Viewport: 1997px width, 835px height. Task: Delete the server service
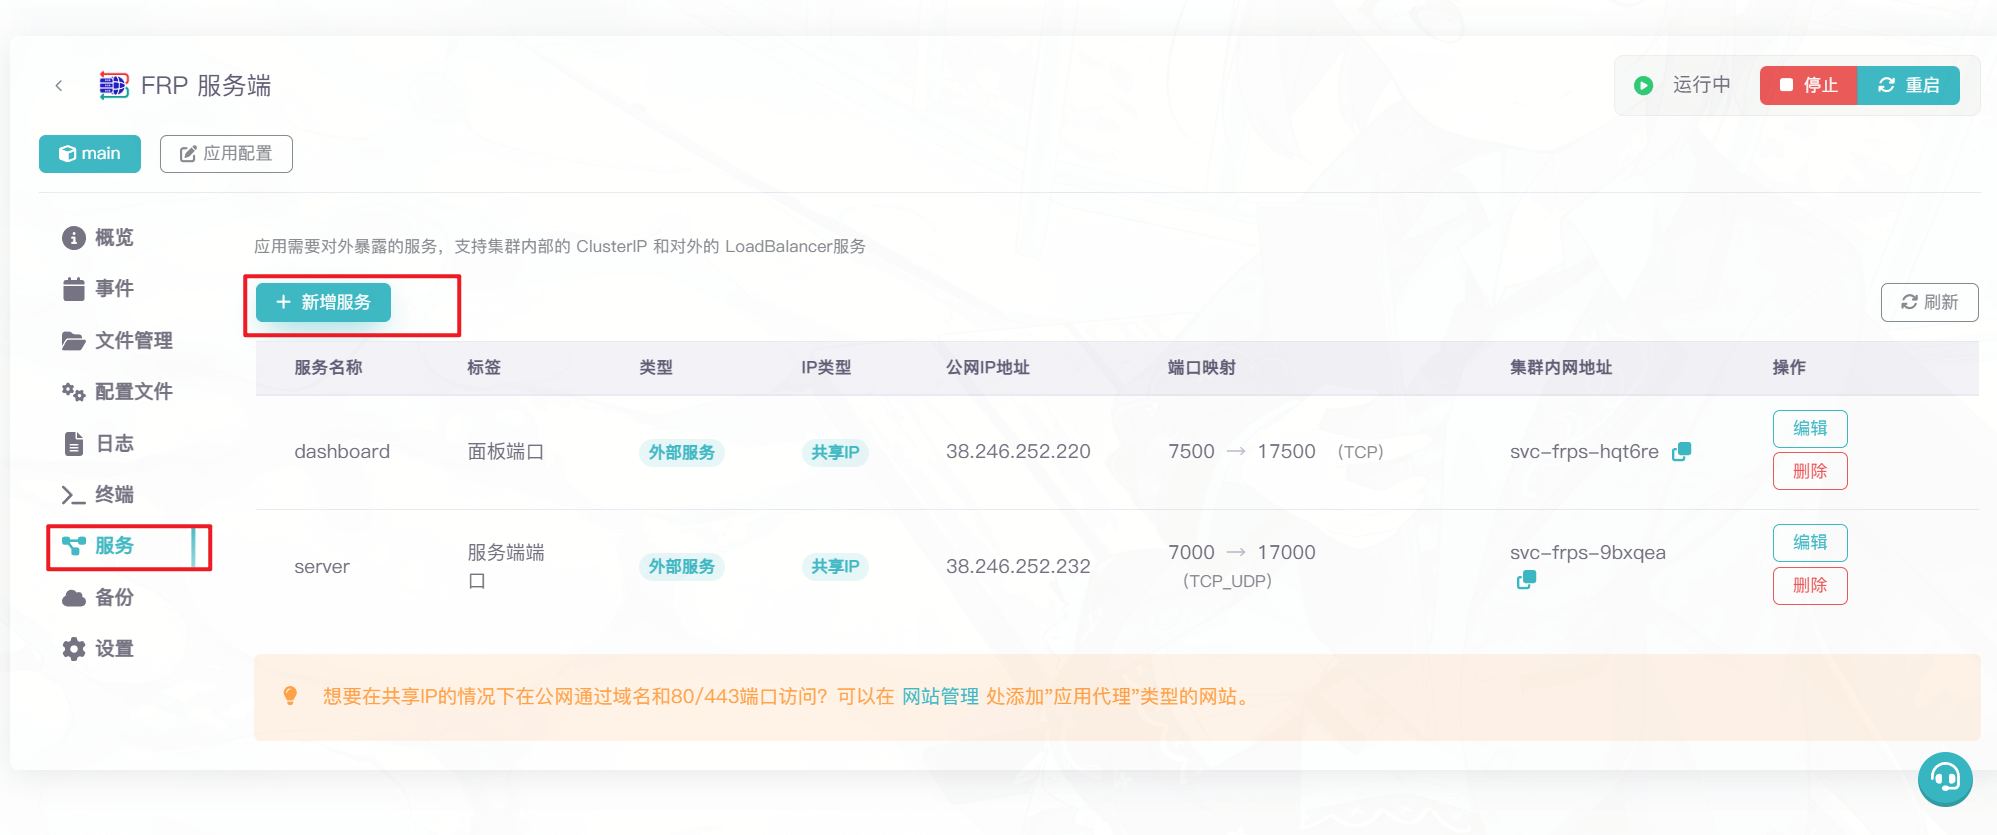coord(1809,585)
